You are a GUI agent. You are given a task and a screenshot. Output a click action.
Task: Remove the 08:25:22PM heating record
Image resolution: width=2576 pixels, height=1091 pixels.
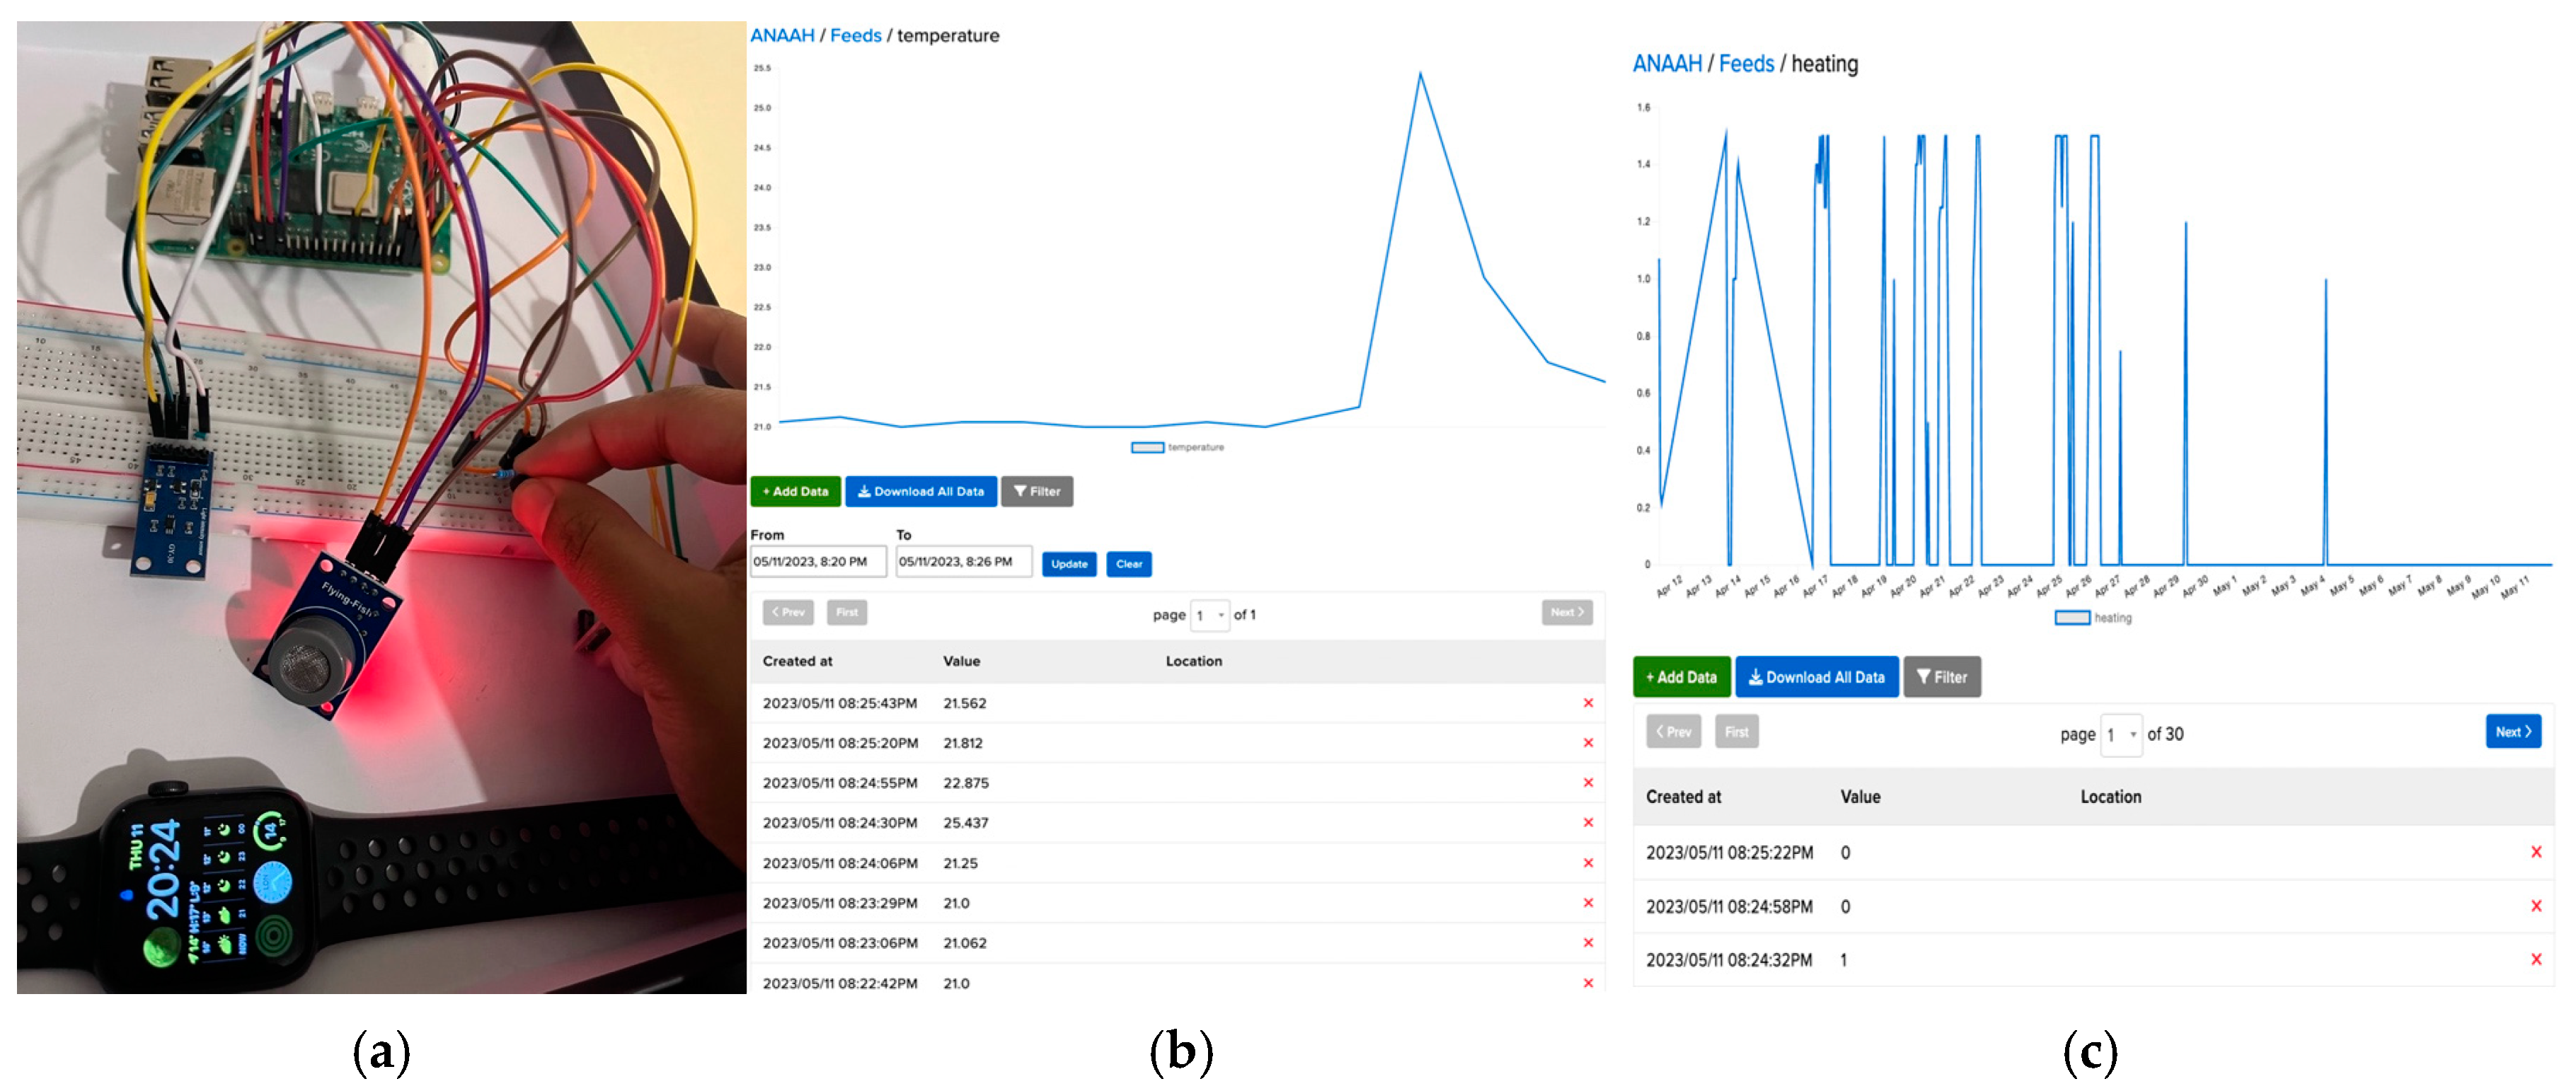(2535, 852)
